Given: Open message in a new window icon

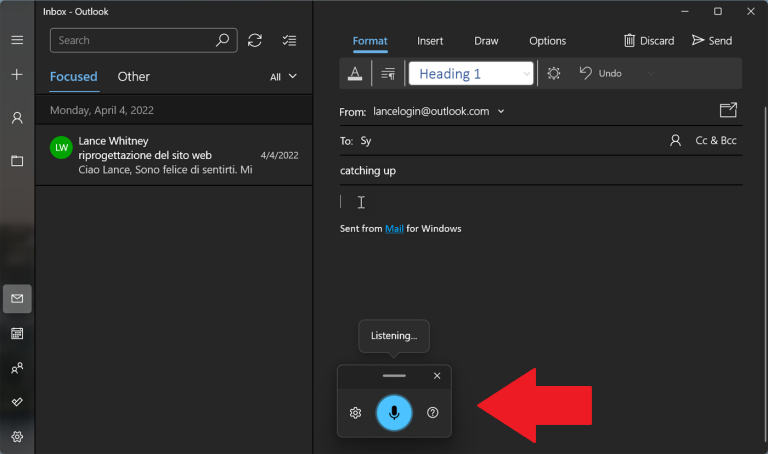Looking at the screenshot, I should click(x=728, y=110).
